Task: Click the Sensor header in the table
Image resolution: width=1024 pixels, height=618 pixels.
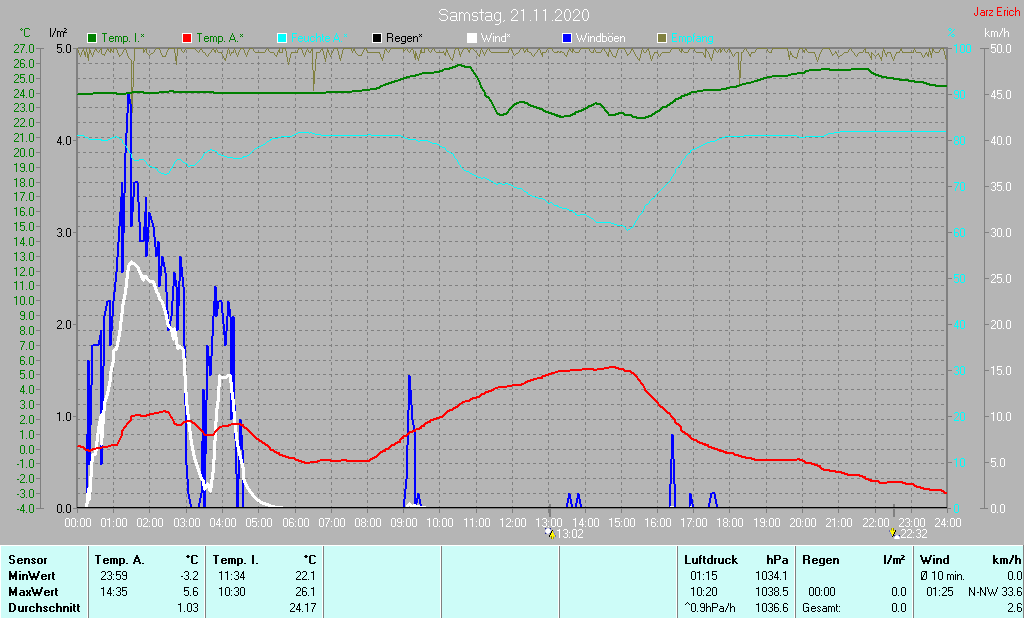Action: (x=27, y=560)
